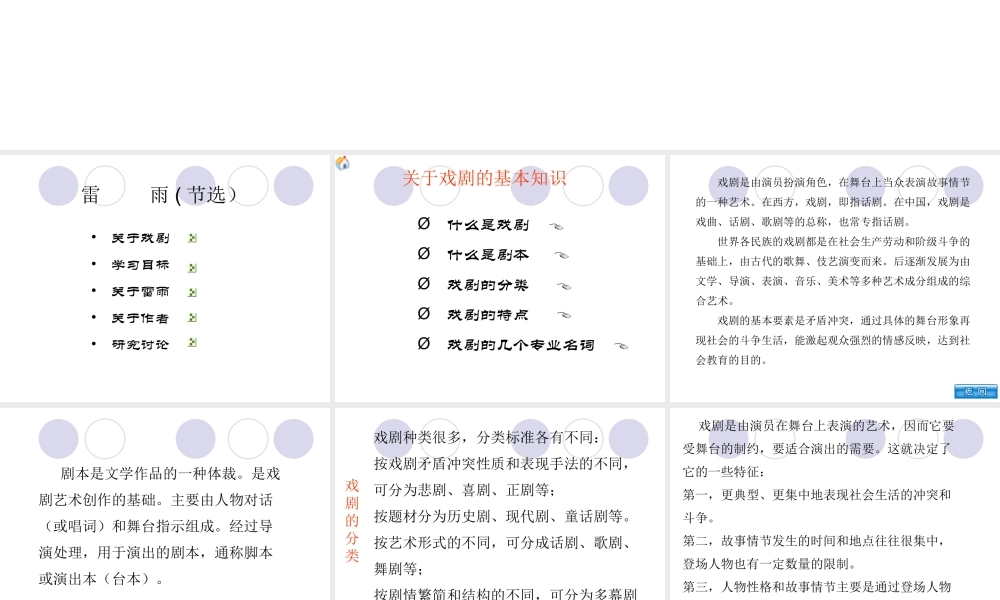Select the 研究讨论 bullet text

point(140,344)
